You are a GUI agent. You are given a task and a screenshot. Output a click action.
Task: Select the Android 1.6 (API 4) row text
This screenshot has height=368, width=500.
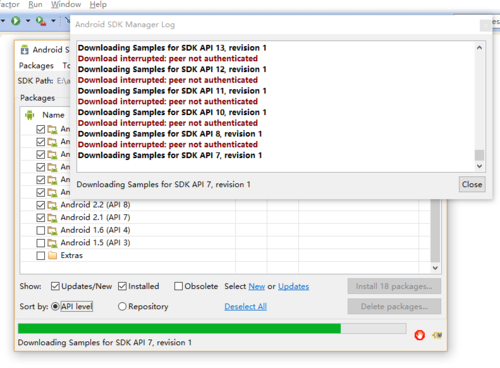pyautogui.click(x=95, y=230)
